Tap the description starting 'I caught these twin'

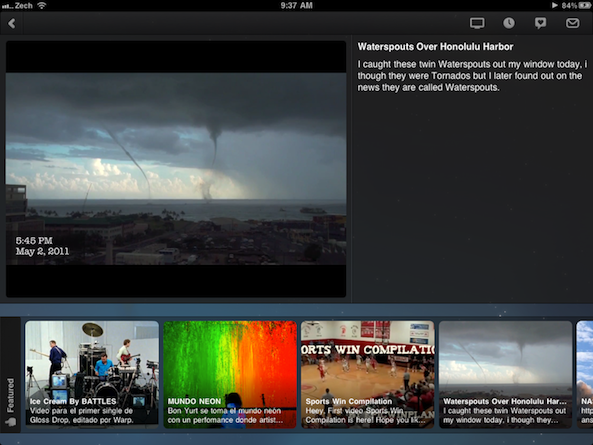(472, 76)
